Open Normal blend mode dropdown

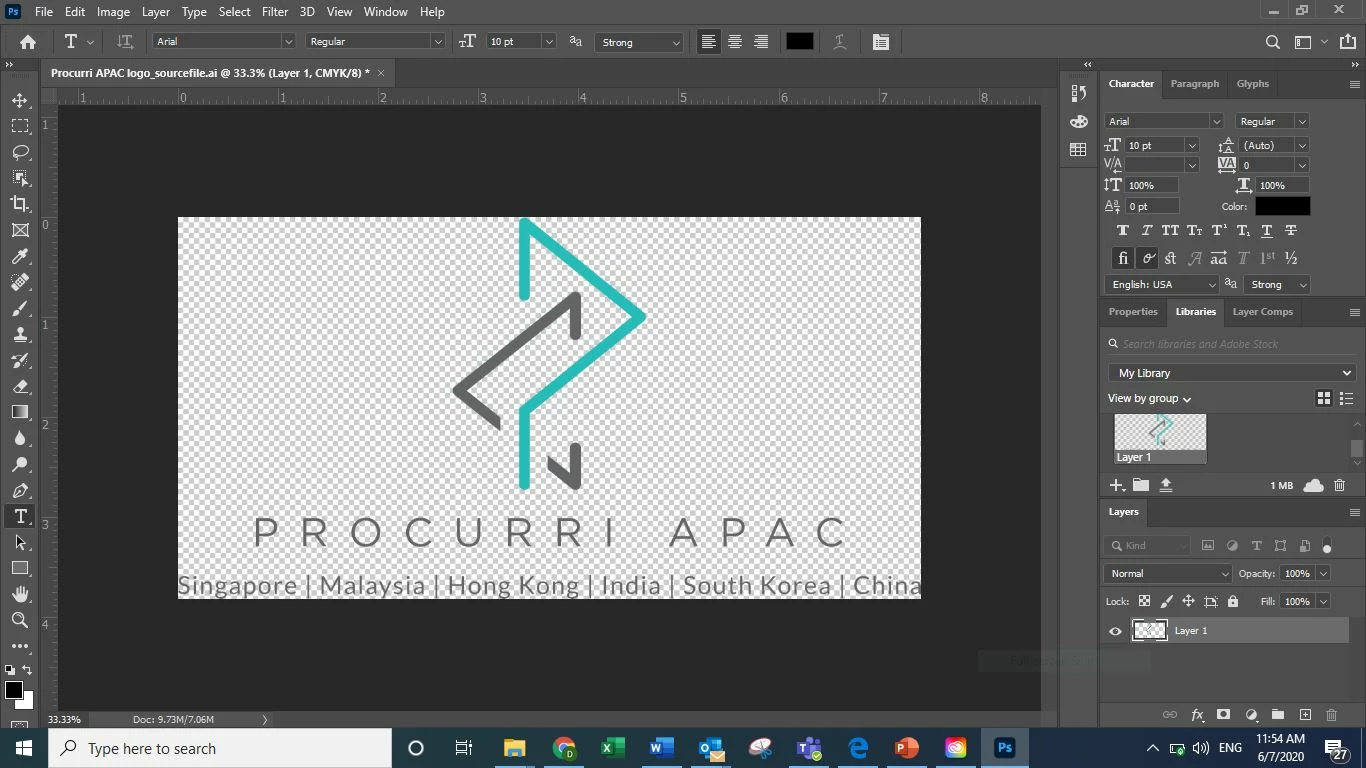point(1168,574)
